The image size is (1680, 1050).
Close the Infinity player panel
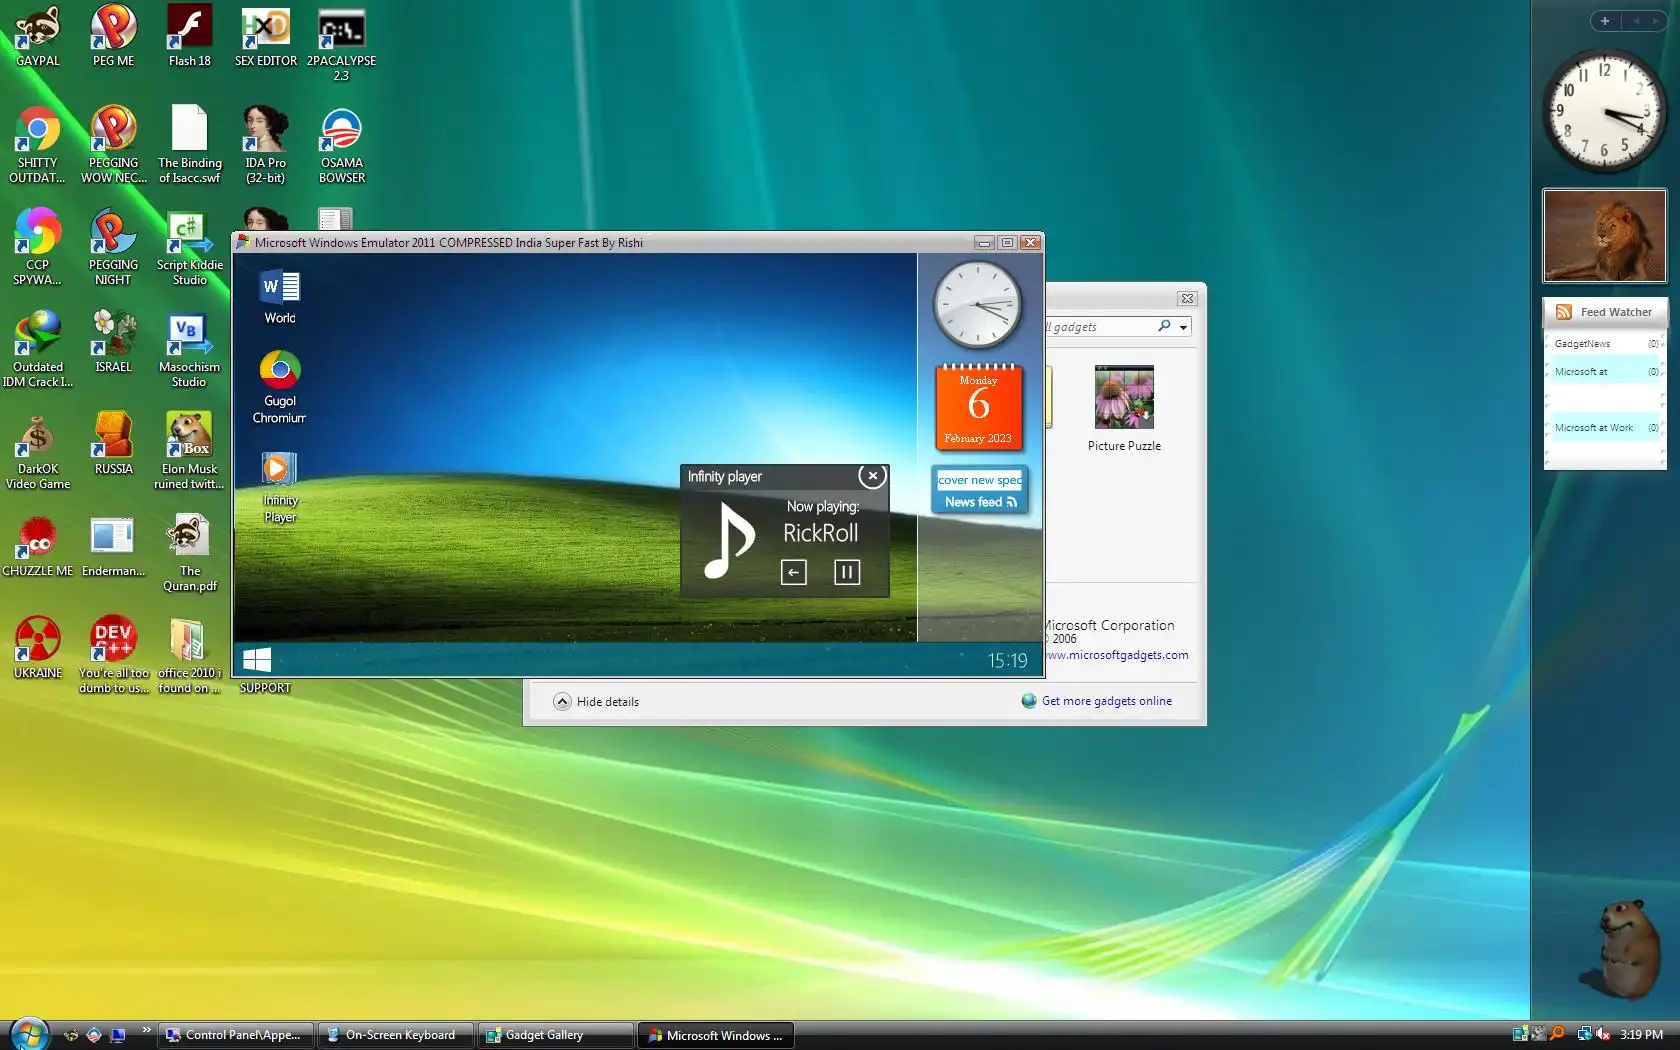point(873,476)
